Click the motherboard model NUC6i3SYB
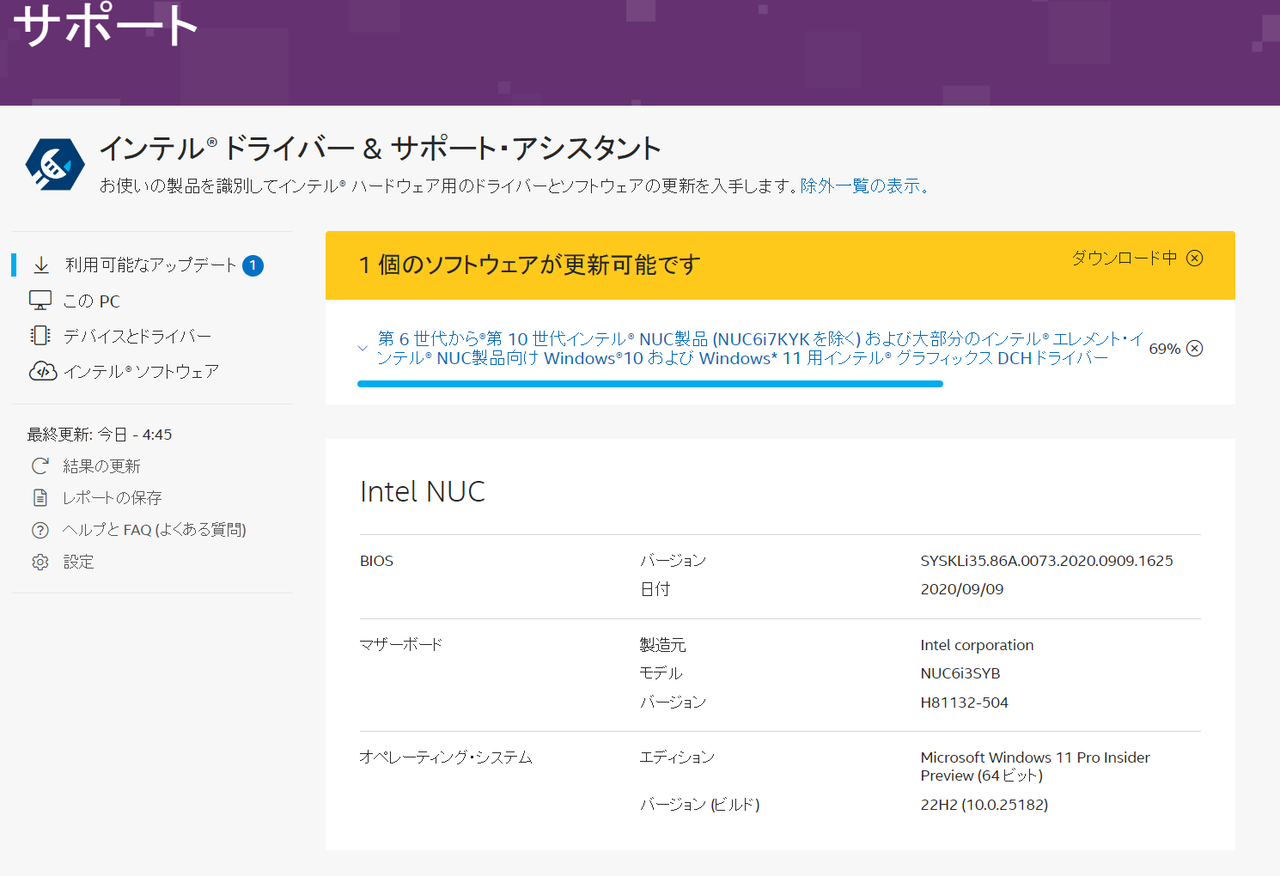This screenshot has height=876, width=1280. click(960, 674)
